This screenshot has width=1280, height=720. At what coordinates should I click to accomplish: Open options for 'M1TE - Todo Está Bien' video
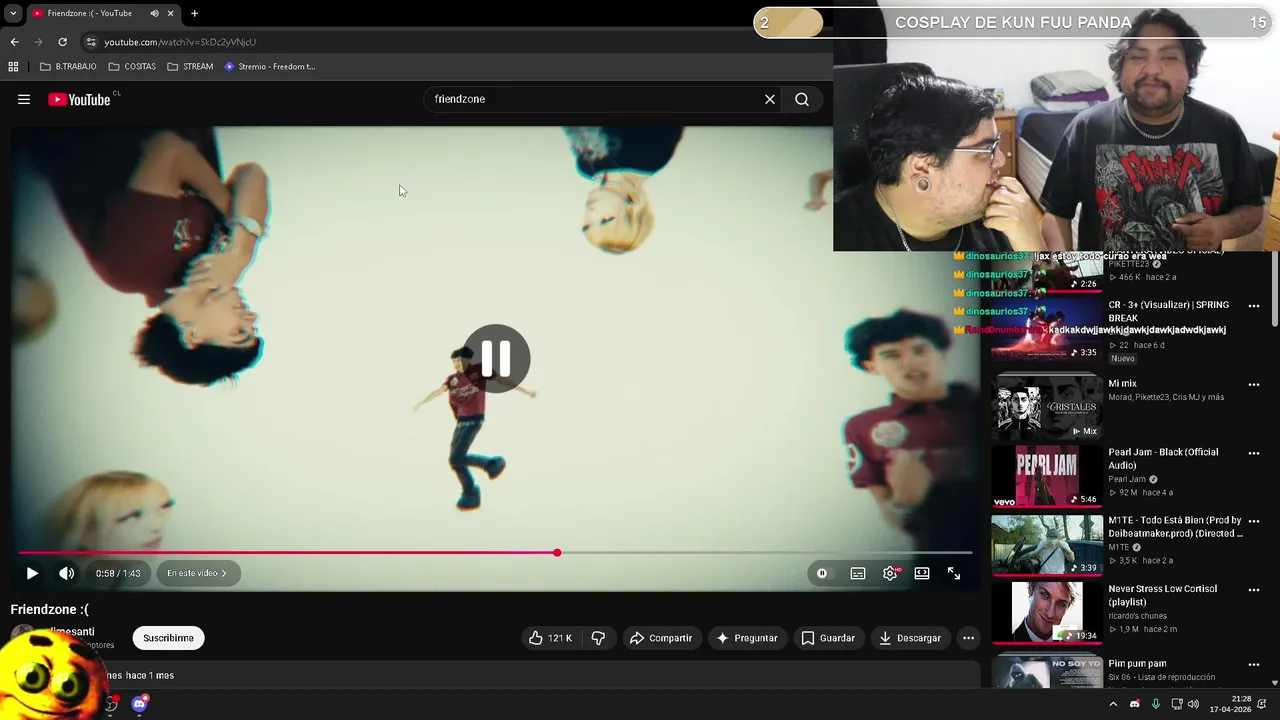pos(1253,521)
